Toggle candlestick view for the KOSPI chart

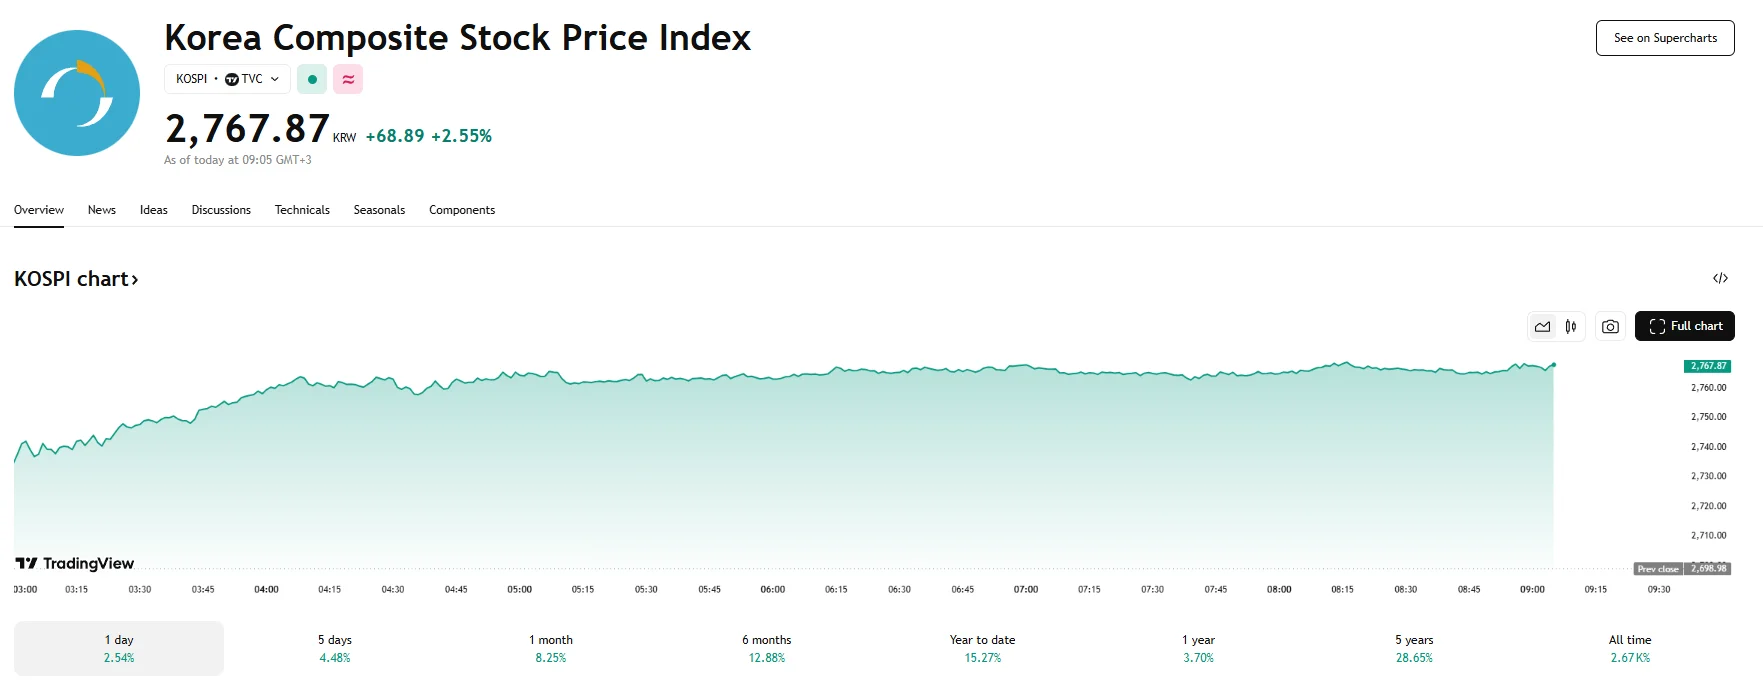pyautogui.click(x=1570, y=326)
